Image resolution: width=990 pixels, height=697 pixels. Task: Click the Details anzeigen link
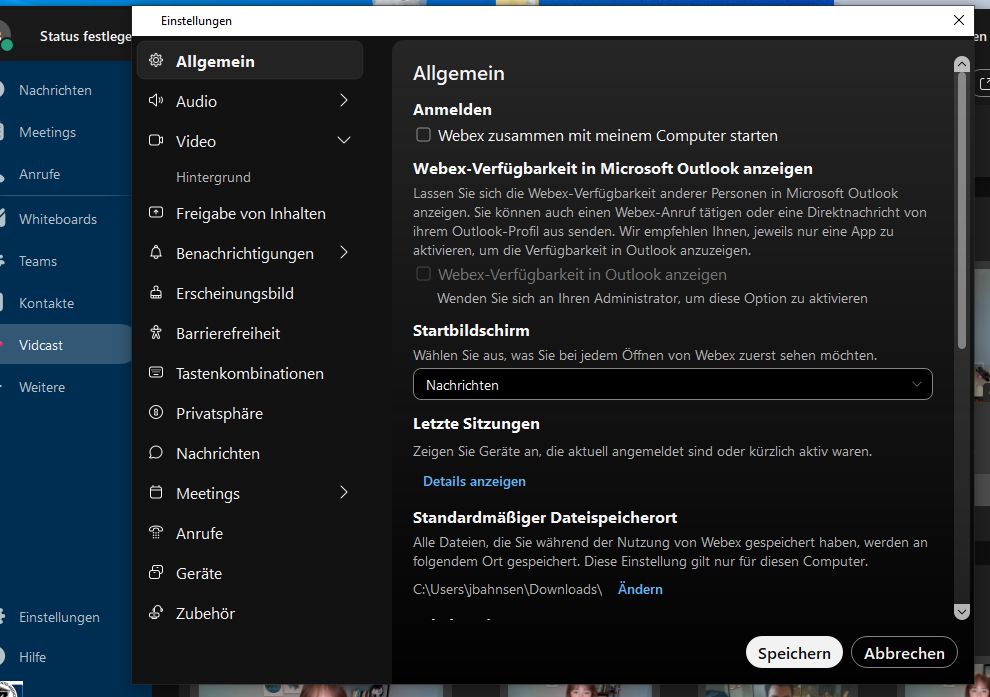(x=474, y=481)
